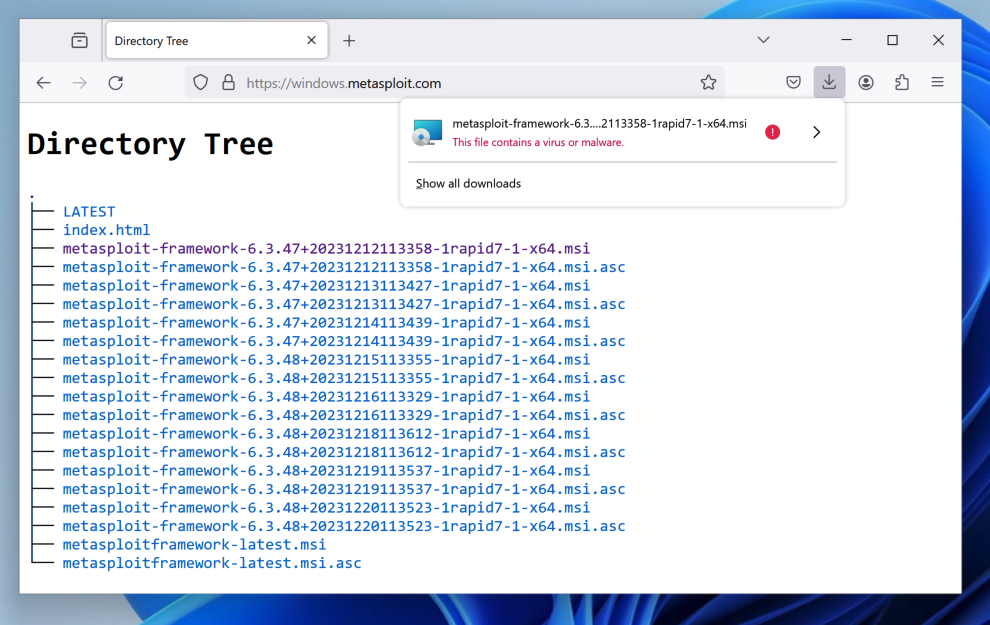The image size is (990, 625).
Task: Click the address bar URL field
Action: 460,83
